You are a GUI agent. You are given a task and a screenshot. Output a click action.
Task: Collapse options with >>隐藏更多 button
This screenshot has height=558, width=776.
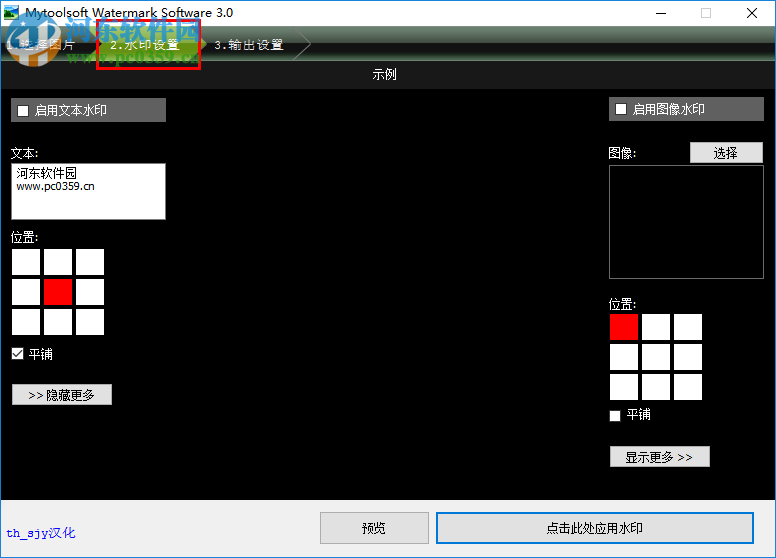(62, 395)
